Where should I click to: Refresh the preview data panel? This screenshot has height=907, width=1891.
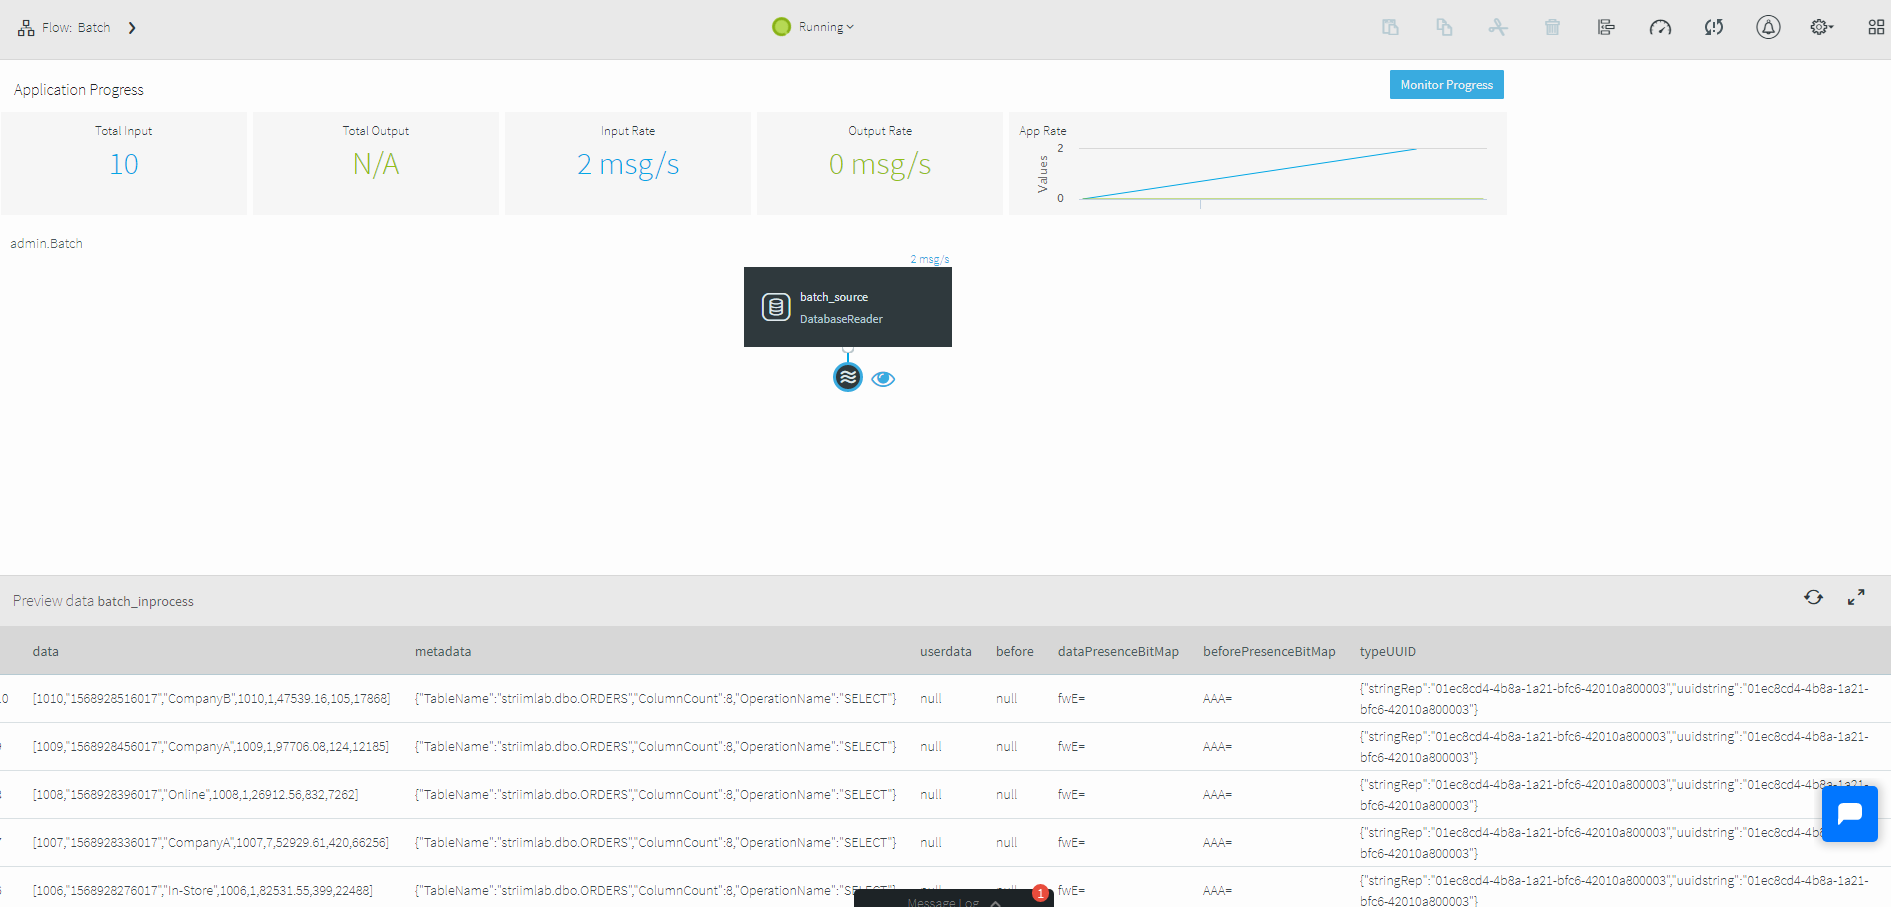click(1813, 597)
